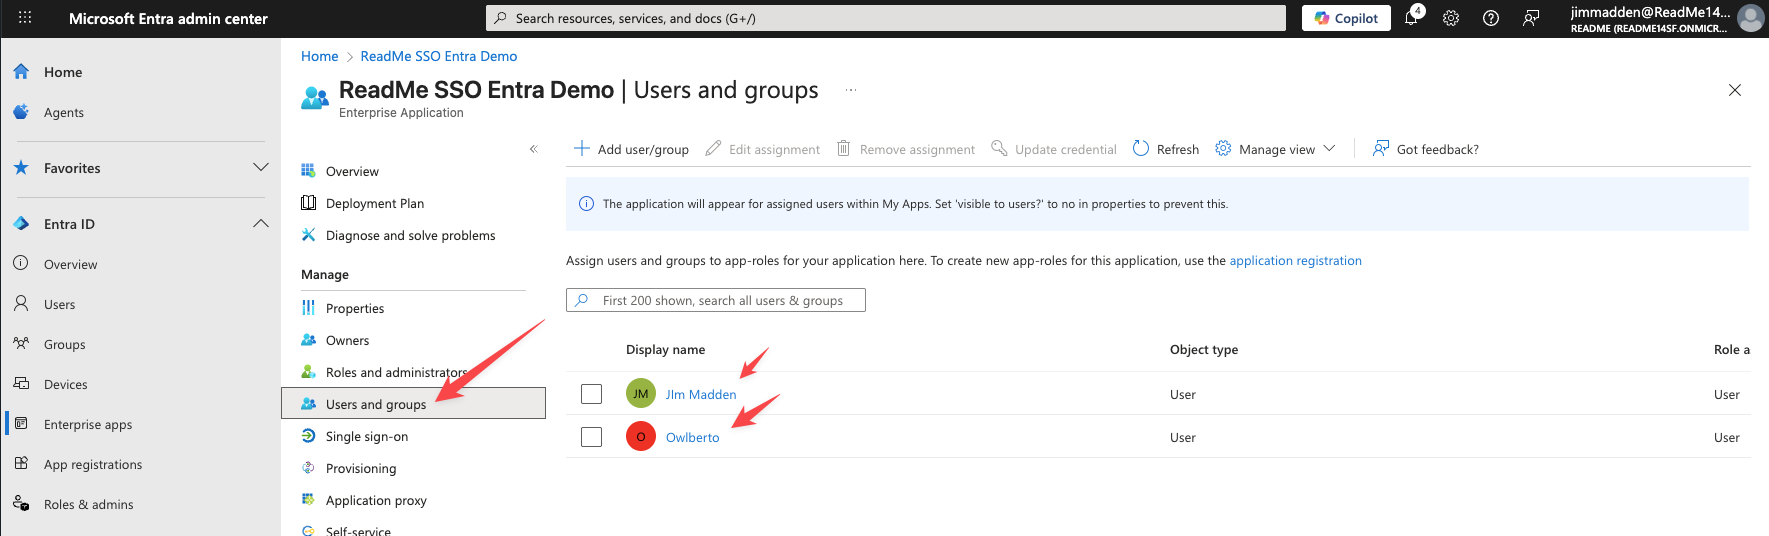This screenshot has height=536, width=1769.
Task: Check the box for Owlberto
Action: [x=592, y=437]
